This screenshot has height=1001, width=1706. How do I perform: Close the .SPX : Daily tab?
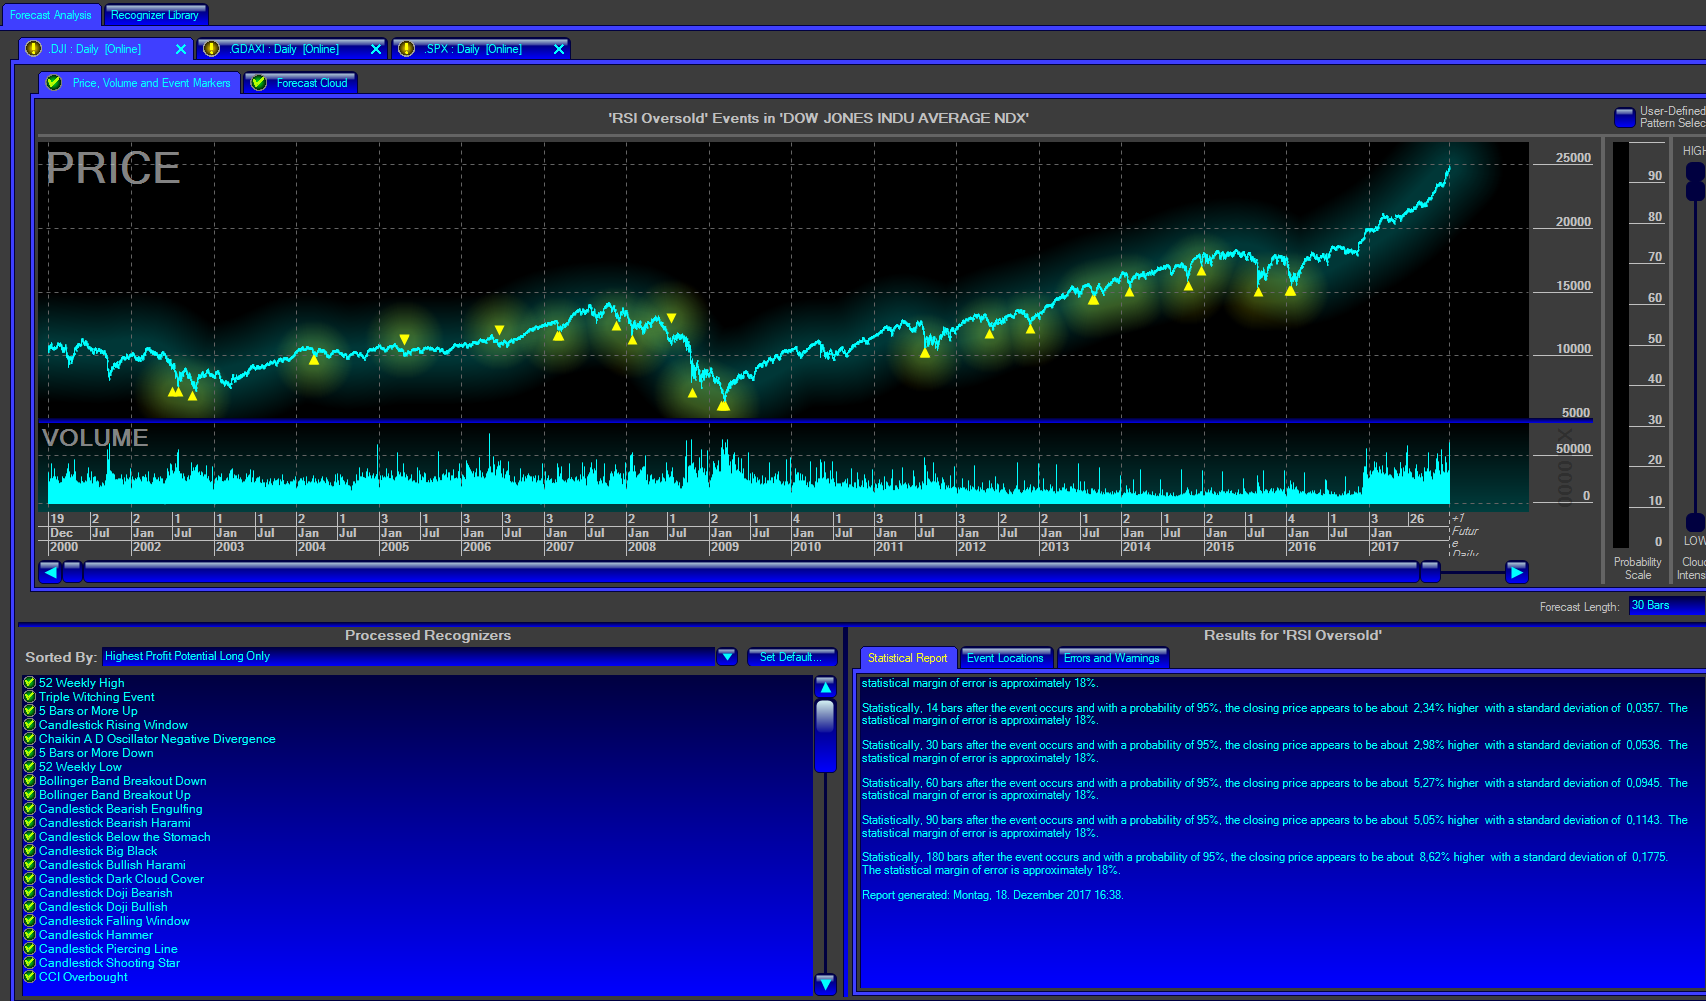559,49
